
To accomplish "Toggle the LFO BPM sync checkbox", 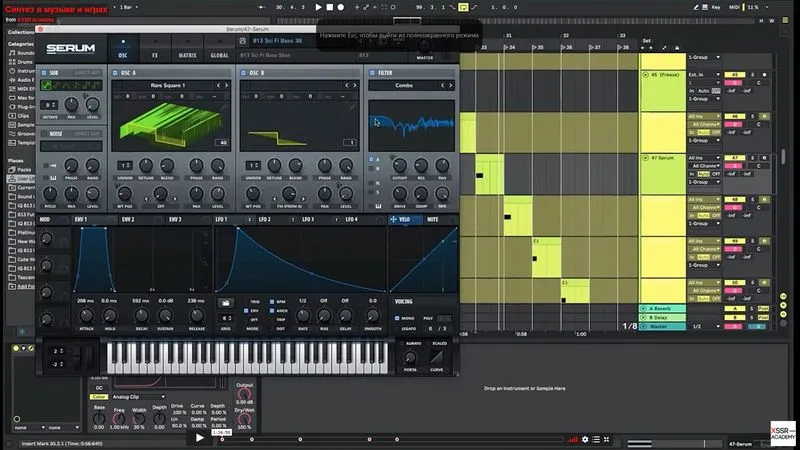I will click(x=272, y=302).
